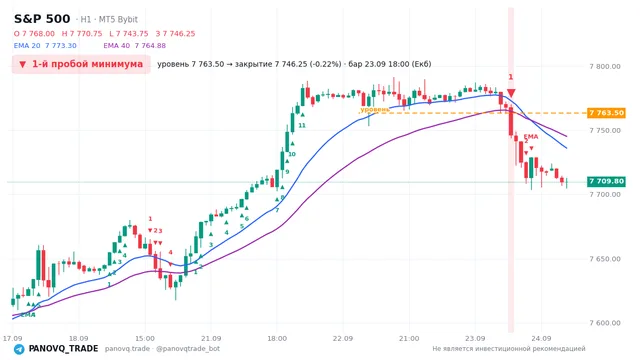Click the green signal number '10' on the rally
640x360 pixels.
coord(292,154)
